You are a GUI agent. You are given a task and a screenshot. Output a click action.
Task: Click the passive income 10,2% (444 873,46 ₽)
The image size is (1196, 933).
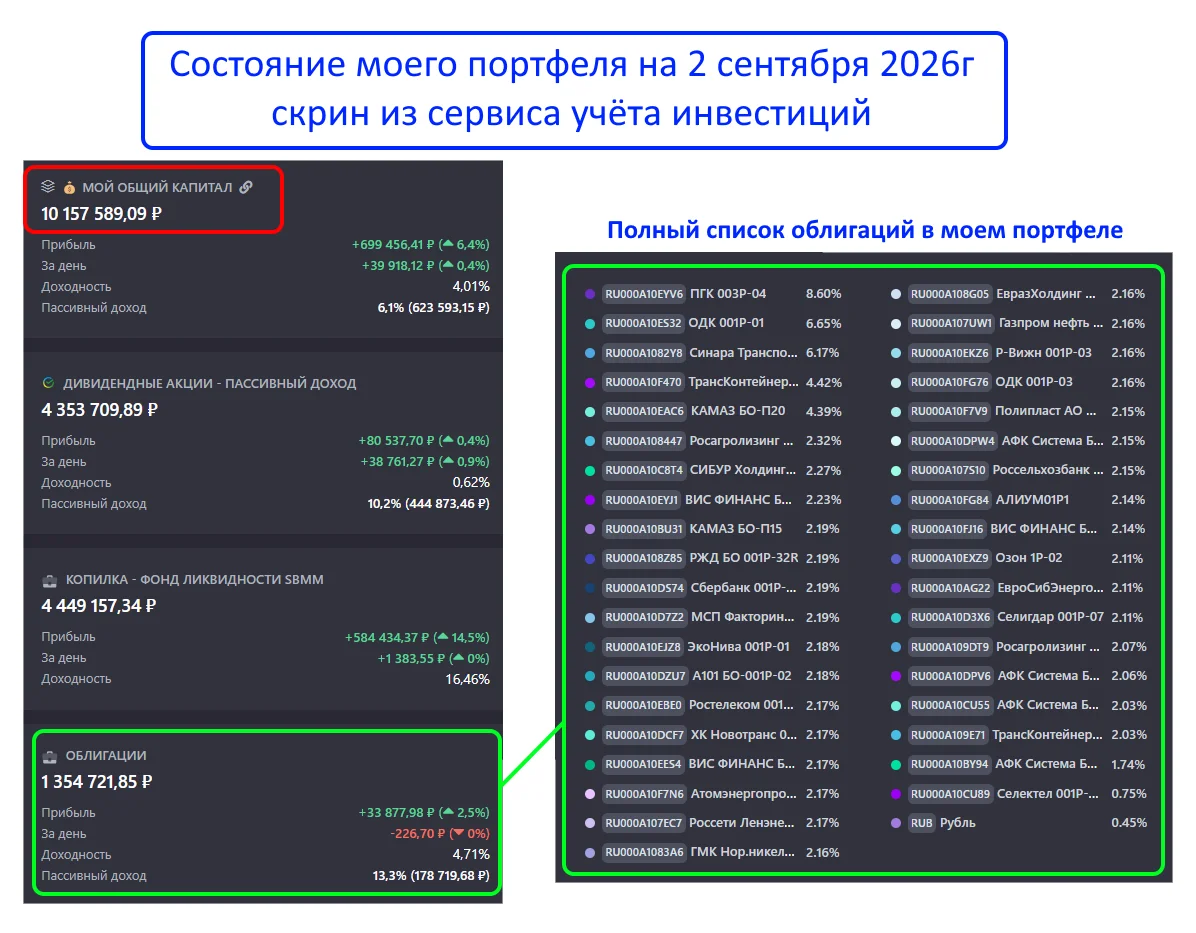429,503
